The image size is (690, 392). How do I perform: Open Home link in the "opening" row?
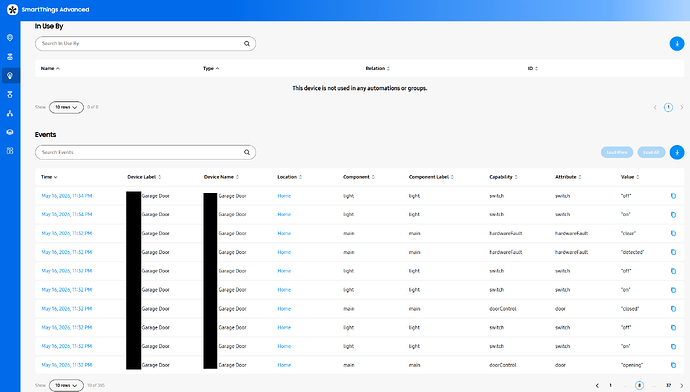(x=284, y=365)
